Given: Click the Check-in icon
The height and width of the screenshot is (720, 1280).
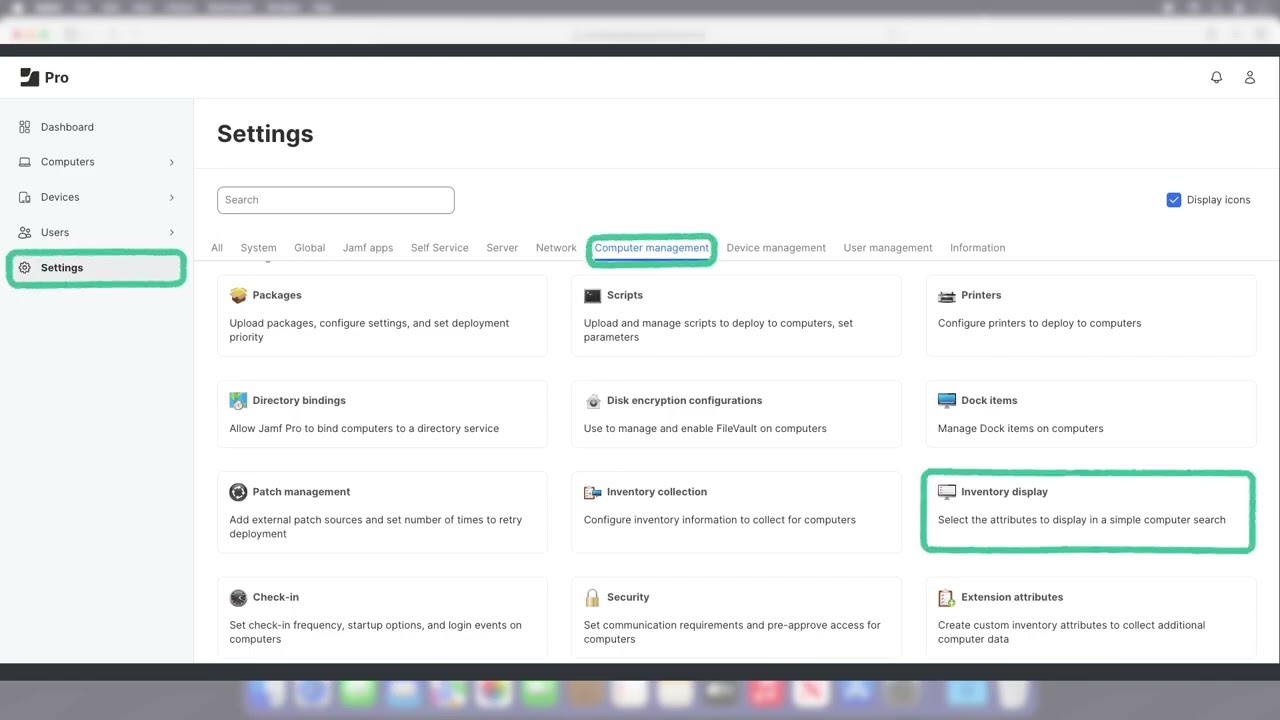Looking at the screenshot, I should click(x=238, y=597).
